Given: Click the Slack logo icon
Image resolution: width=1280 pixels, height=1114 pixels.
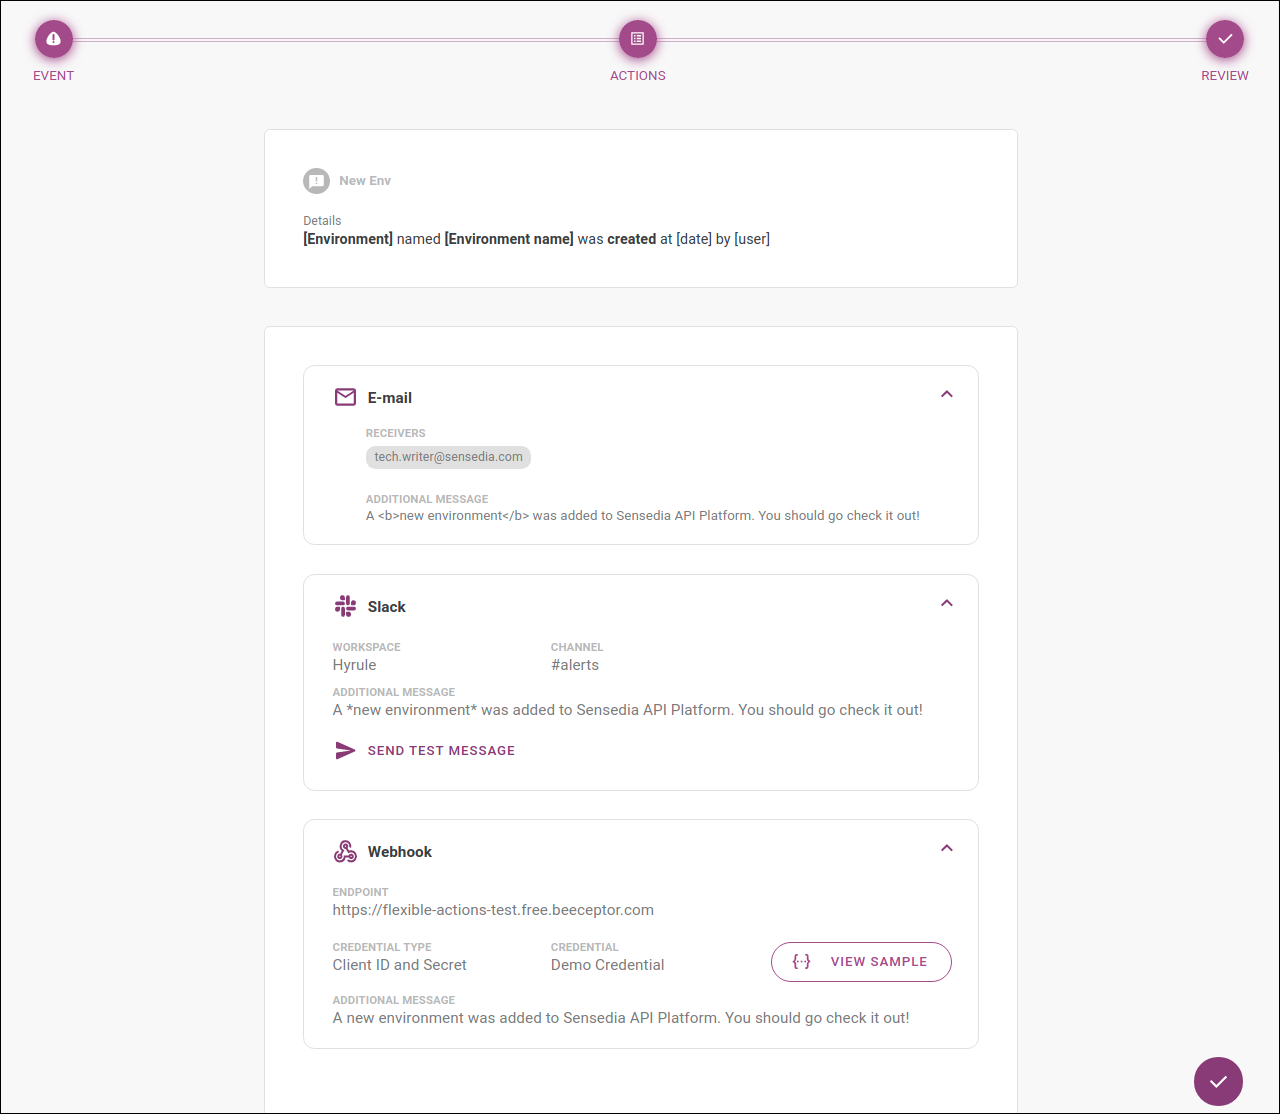Looking at the screenshot, I should [345, 605].
